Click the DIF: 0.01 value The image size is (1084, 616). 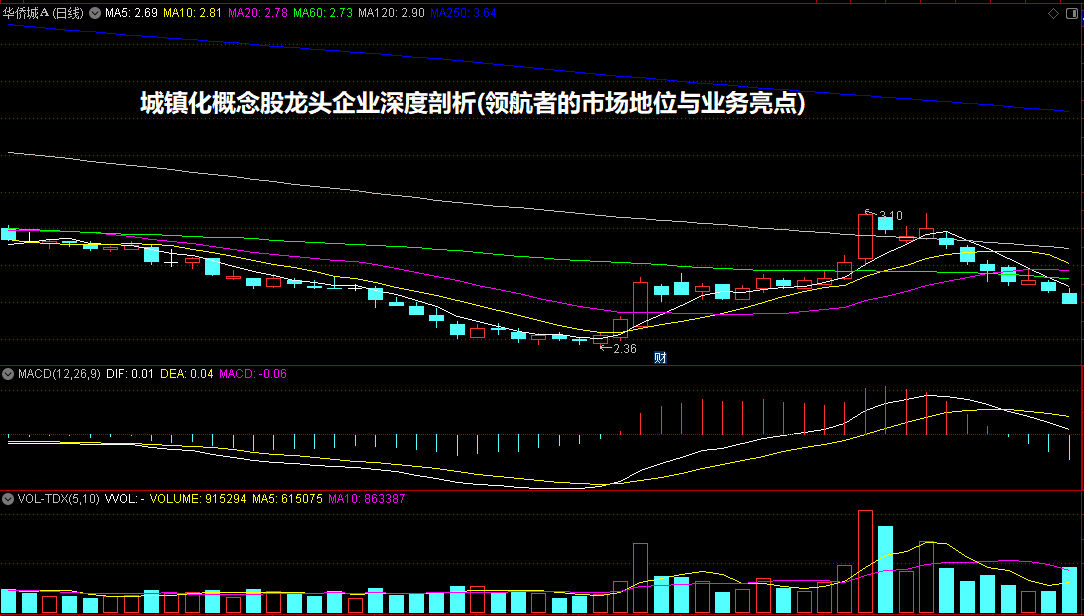[x=130, y=374]
